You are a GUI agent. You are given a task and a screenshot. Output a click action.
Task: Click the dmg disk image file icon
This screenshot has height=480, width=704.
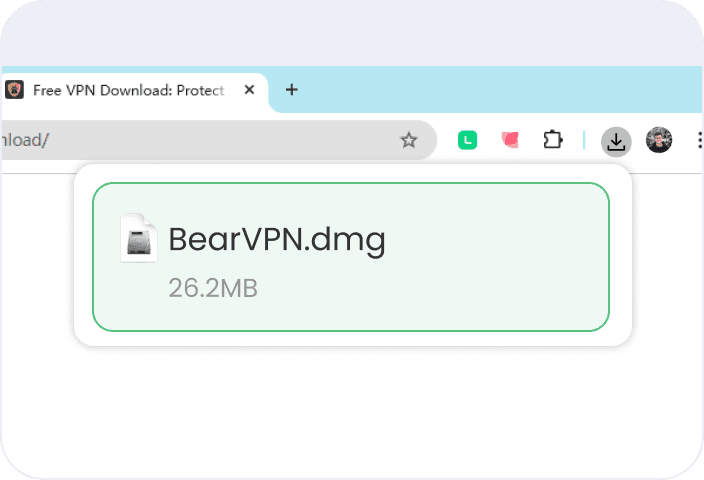tap(138, 239)
